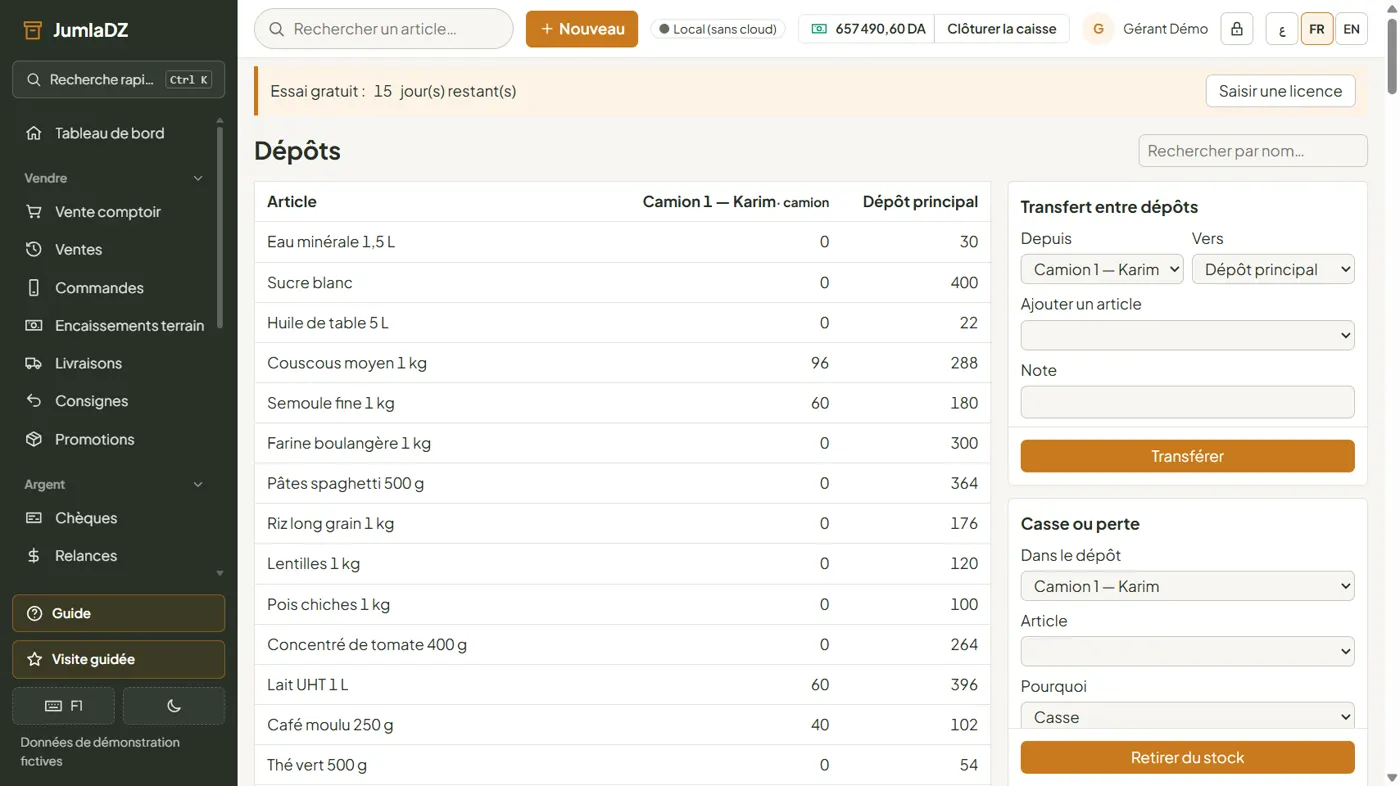Switch language to Arabic

click(x=1282, y=29)
